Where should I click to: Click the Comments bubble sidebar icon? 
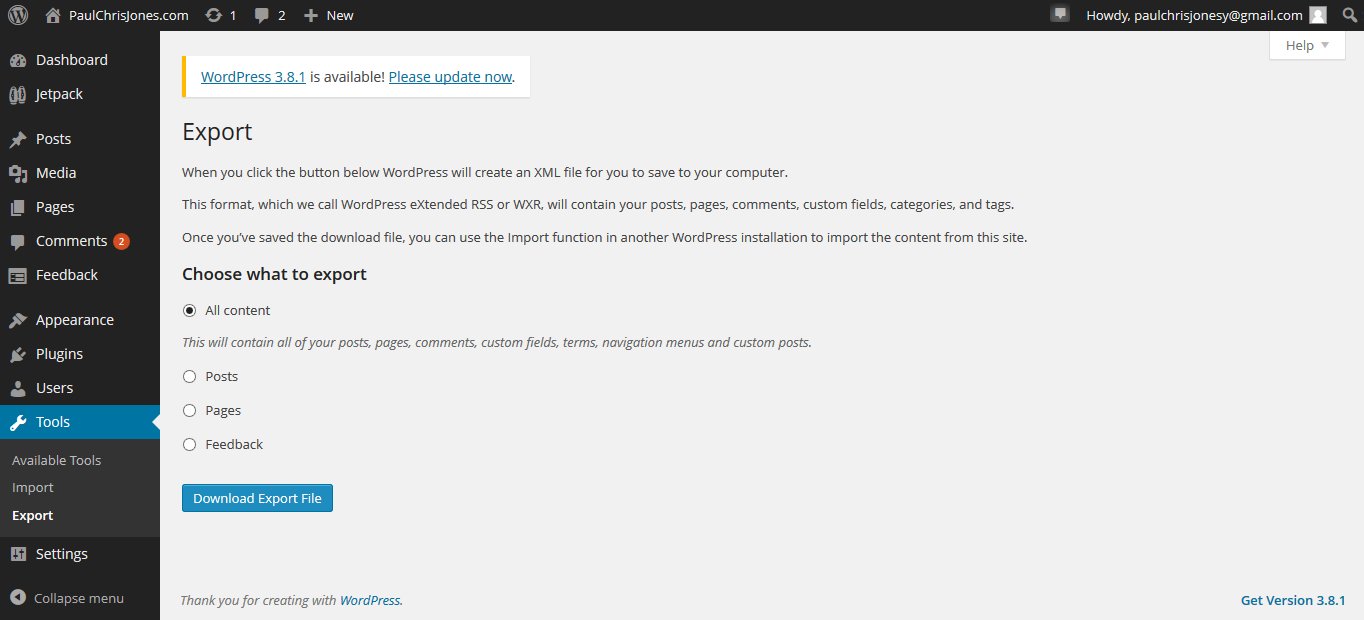coord(18,241)
